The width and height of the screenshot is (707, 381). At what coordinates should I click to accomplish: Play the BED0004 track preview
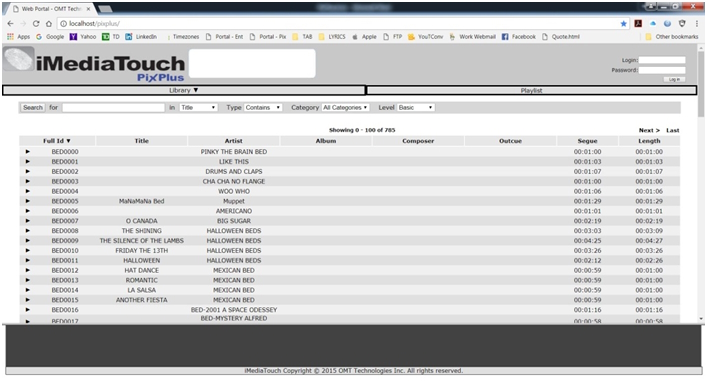(x=28, y=191)
